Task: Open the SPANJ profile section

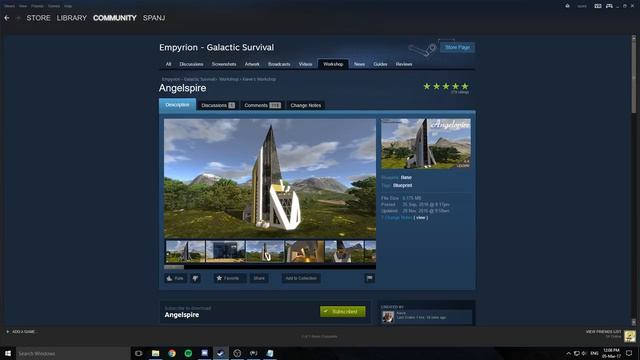Action: tap(154, 18)
